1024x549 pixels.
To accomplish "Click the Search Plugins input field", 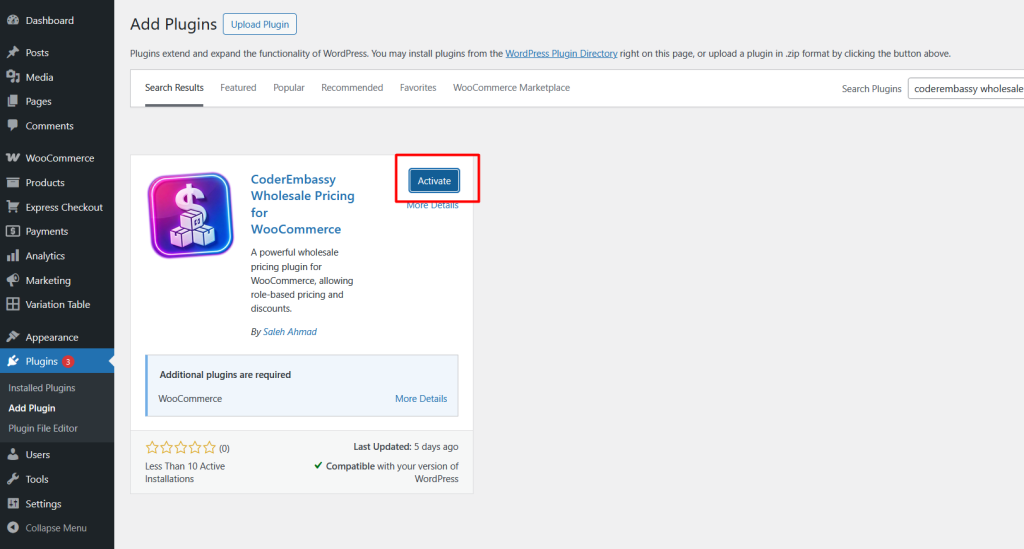I will click(x=966, y=89).
